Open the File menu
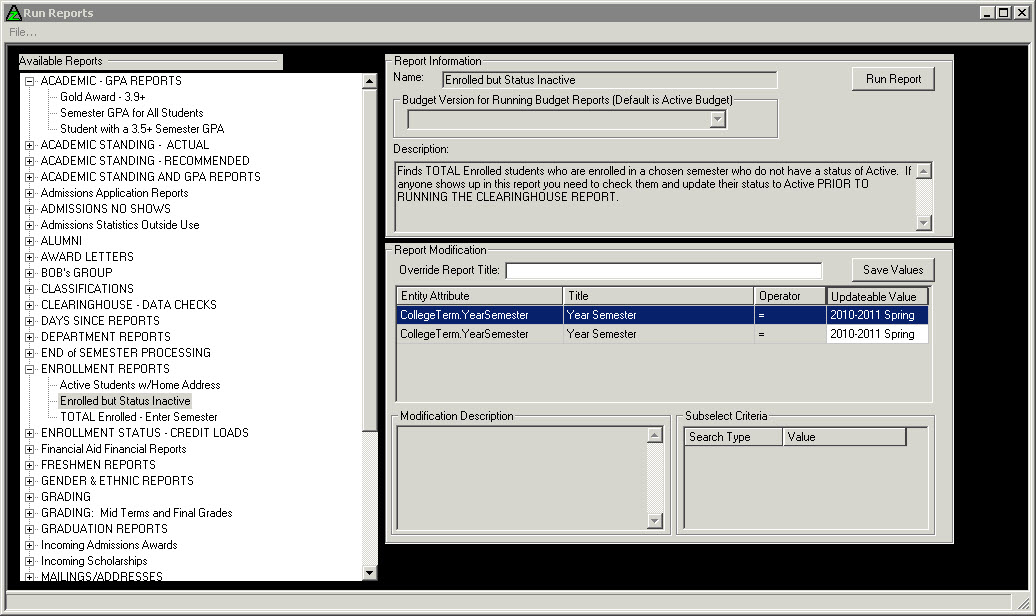1036x616 pixels. (23, 32)
